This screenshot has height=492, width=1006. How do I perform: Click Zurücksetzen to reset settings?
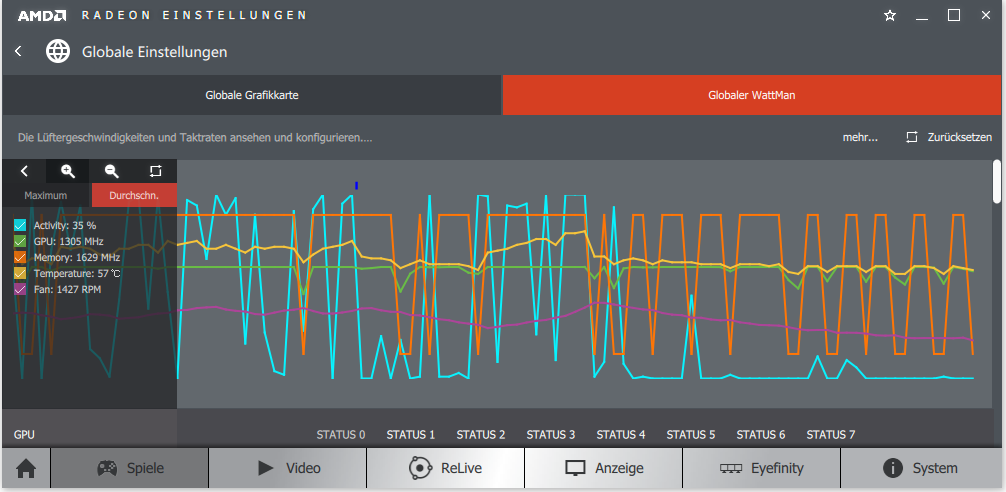(x=959, y=137)
